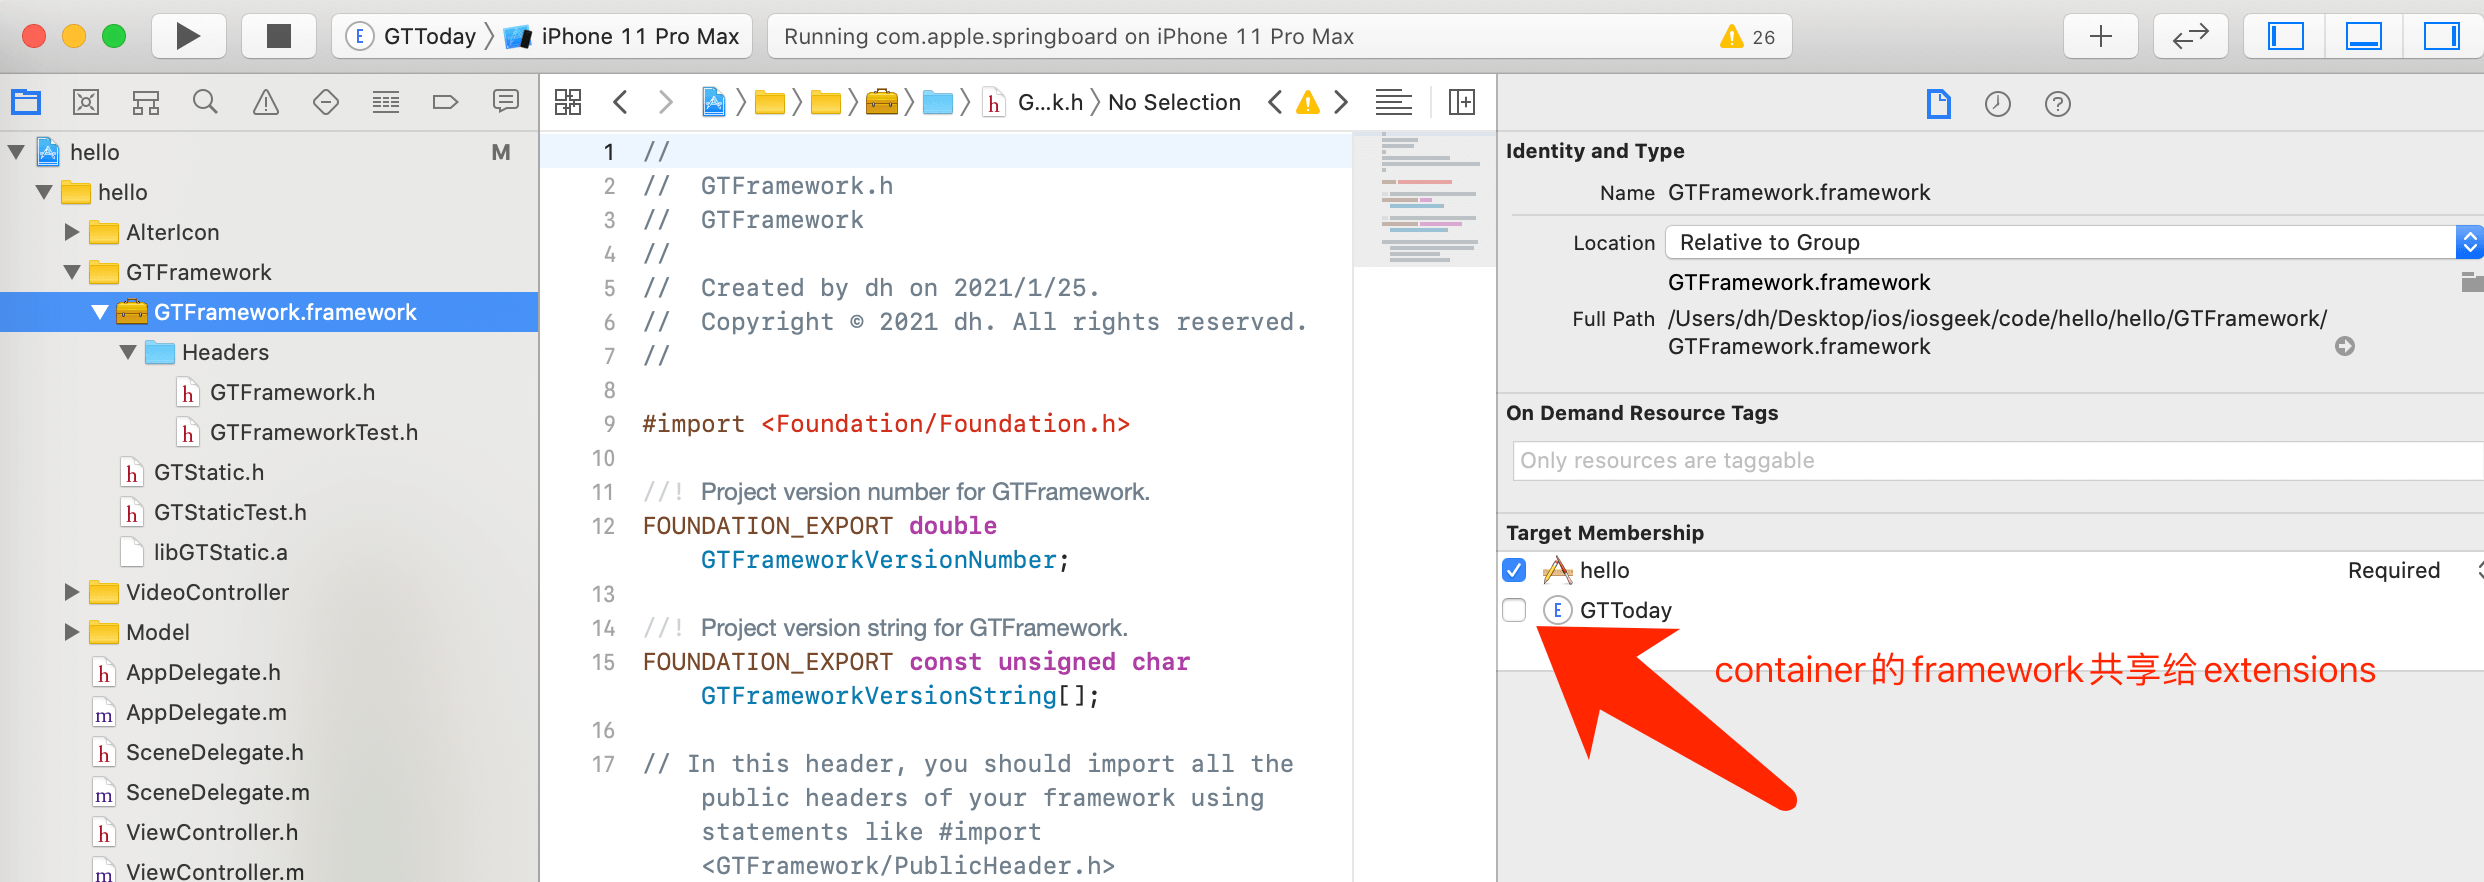Show the Debug navigator
The height and width of the screenshot is (882, 2484).
pos(386,102)
